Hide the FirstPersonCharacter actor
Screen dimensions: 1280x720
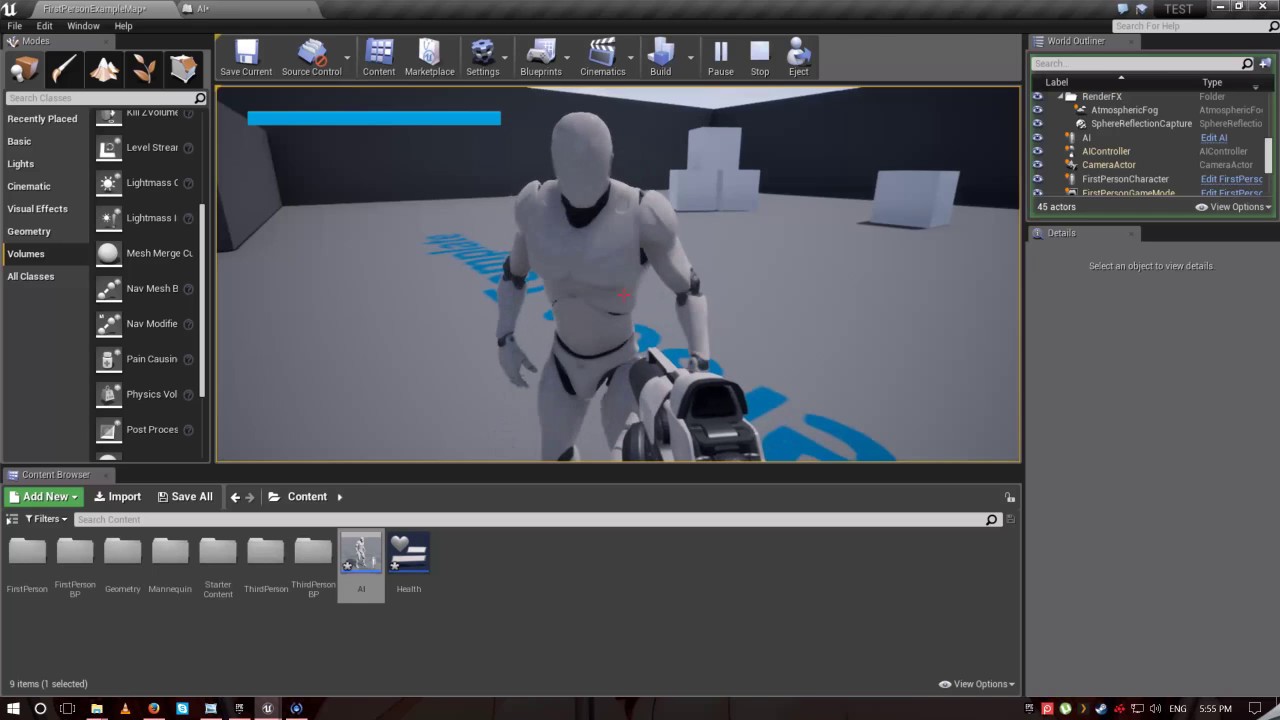click(1037, 179)
